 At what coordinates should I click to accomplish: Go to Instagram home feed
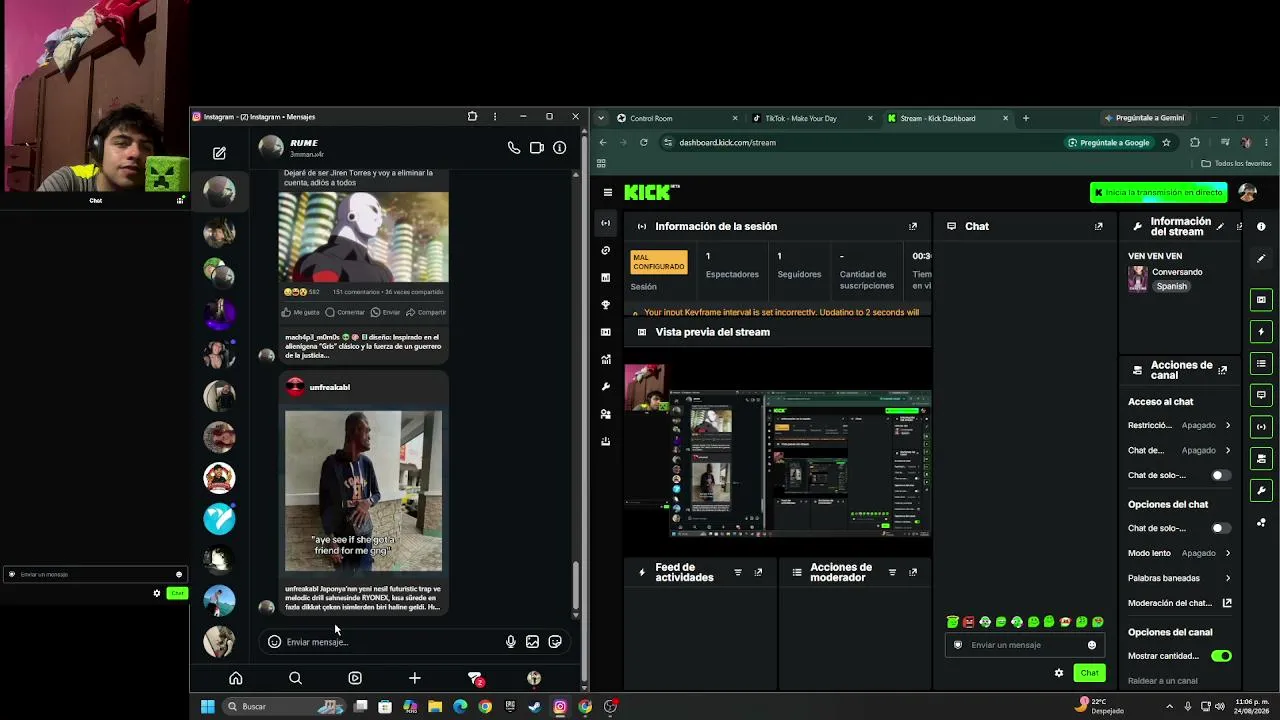click(236, 678)
